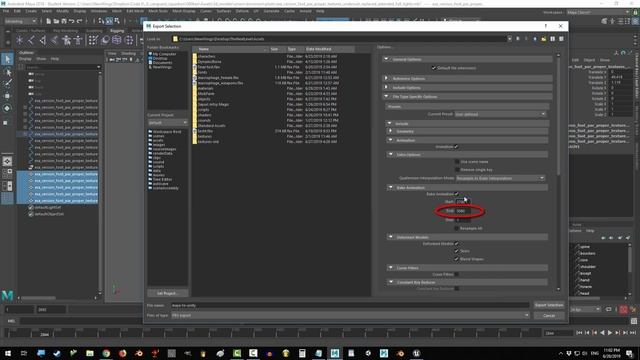Enable Remove single key checkbox
Screen dimensions: 640x360
click(x=457, y=169)
